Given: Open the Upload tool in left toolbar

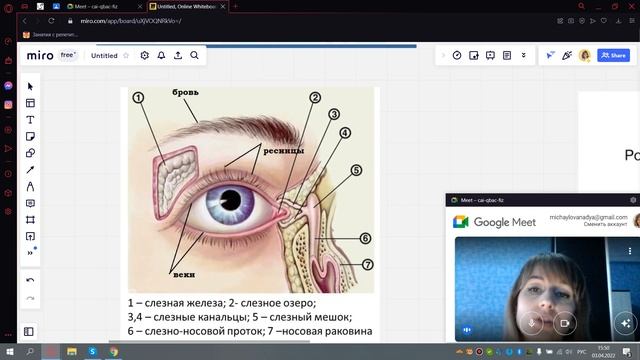Looking at the screenshot, I should (x=30, y=236).
